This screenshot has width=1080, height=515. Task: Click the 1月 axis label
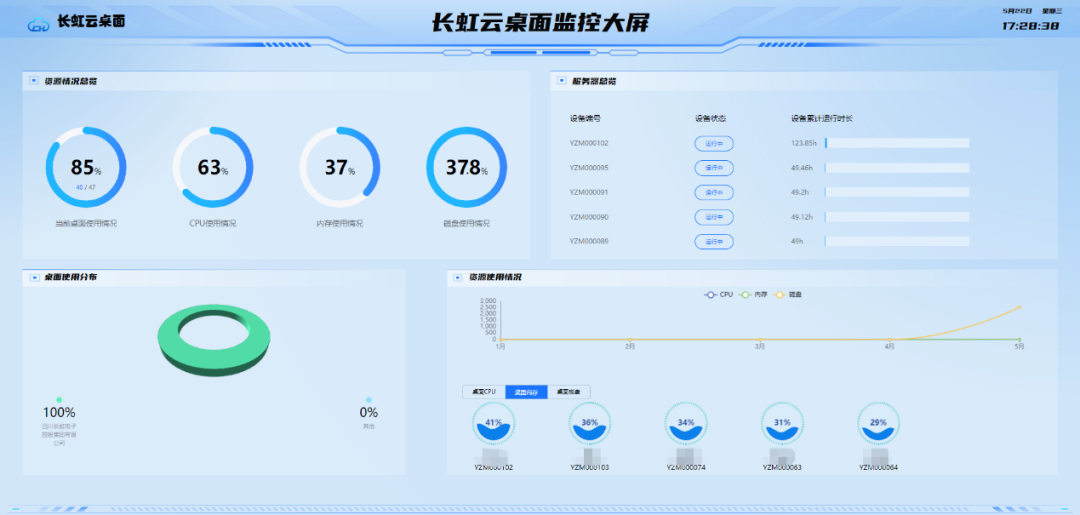point(501,347)
